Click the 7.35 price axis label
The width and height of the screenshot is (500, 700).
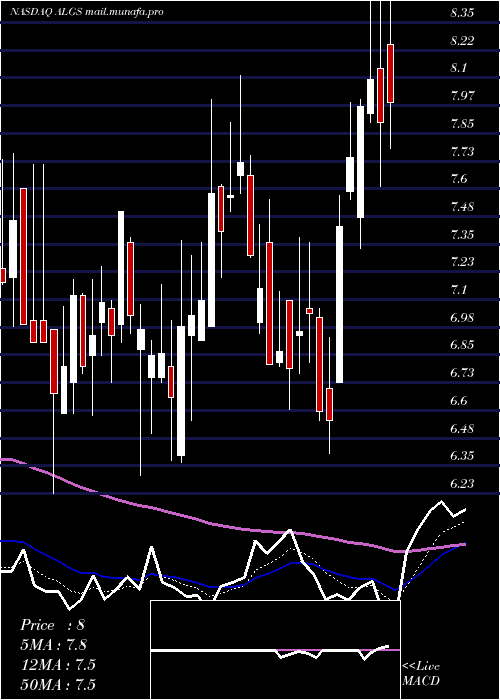(x=462, y=234)
